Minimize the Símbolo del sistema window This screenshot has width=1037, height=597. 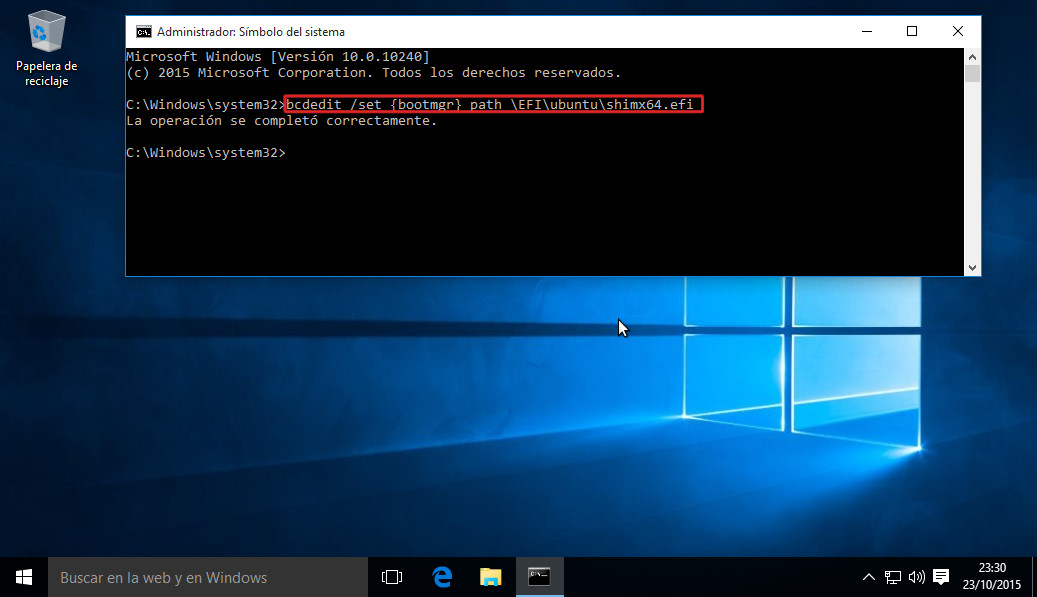click(865, 31)
